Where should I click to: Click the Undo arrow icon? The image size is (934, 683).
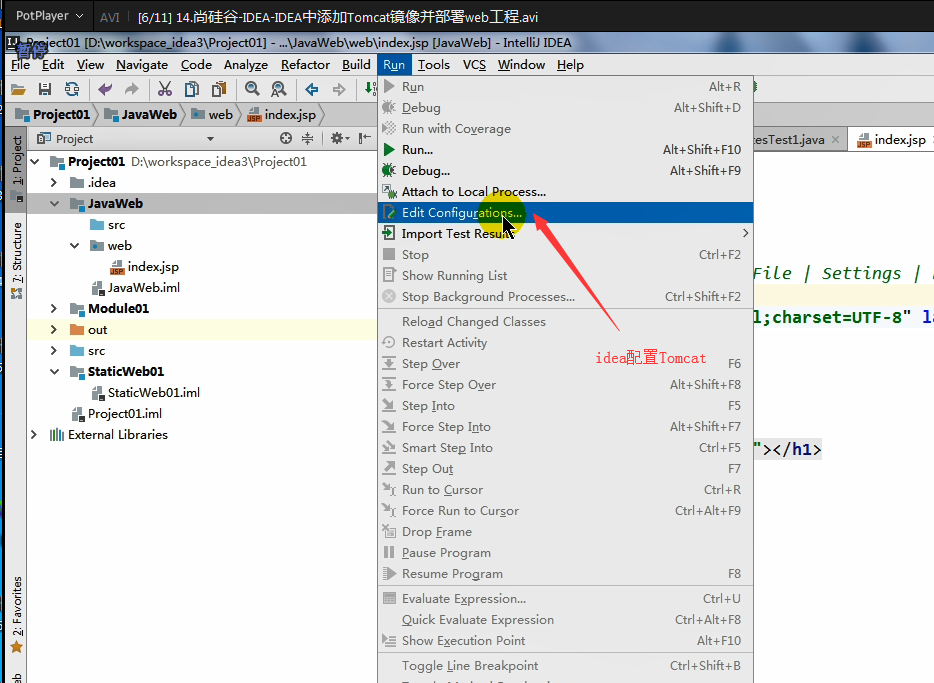pyautogui.click(x=105, y=89)
